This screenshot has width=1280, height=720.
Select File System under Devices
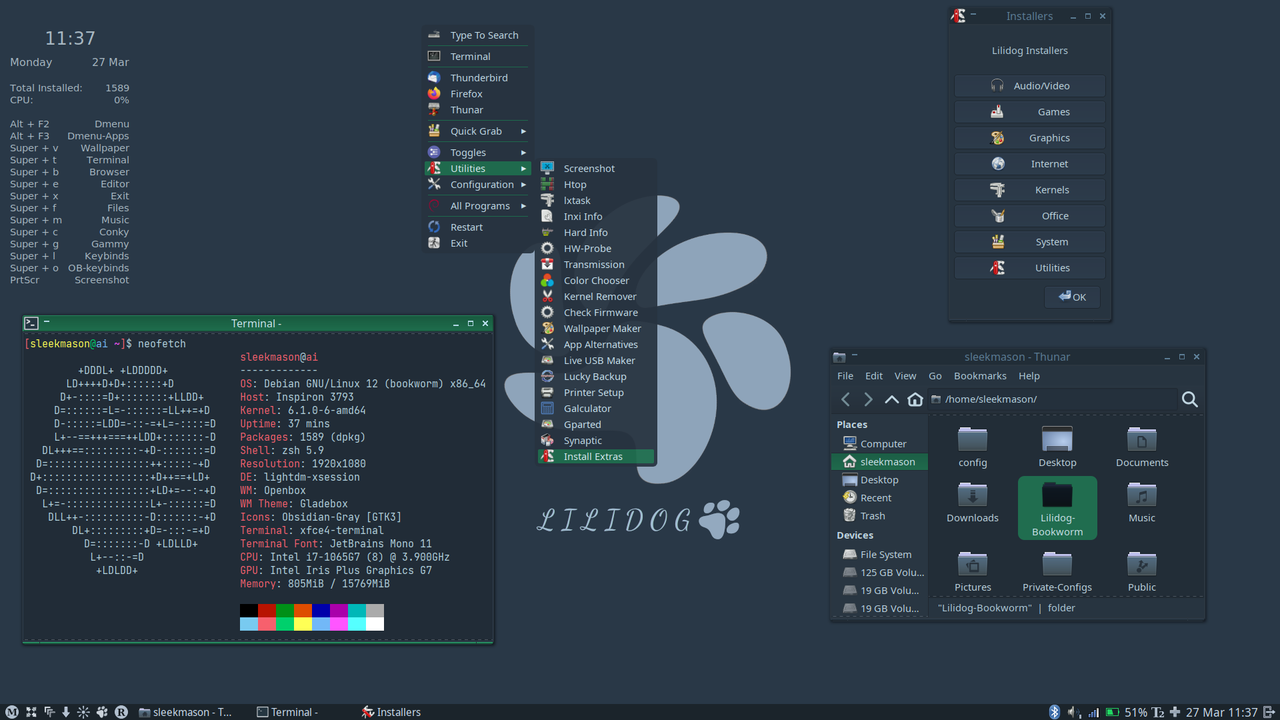pyautogui.click(x=879, y=554)
